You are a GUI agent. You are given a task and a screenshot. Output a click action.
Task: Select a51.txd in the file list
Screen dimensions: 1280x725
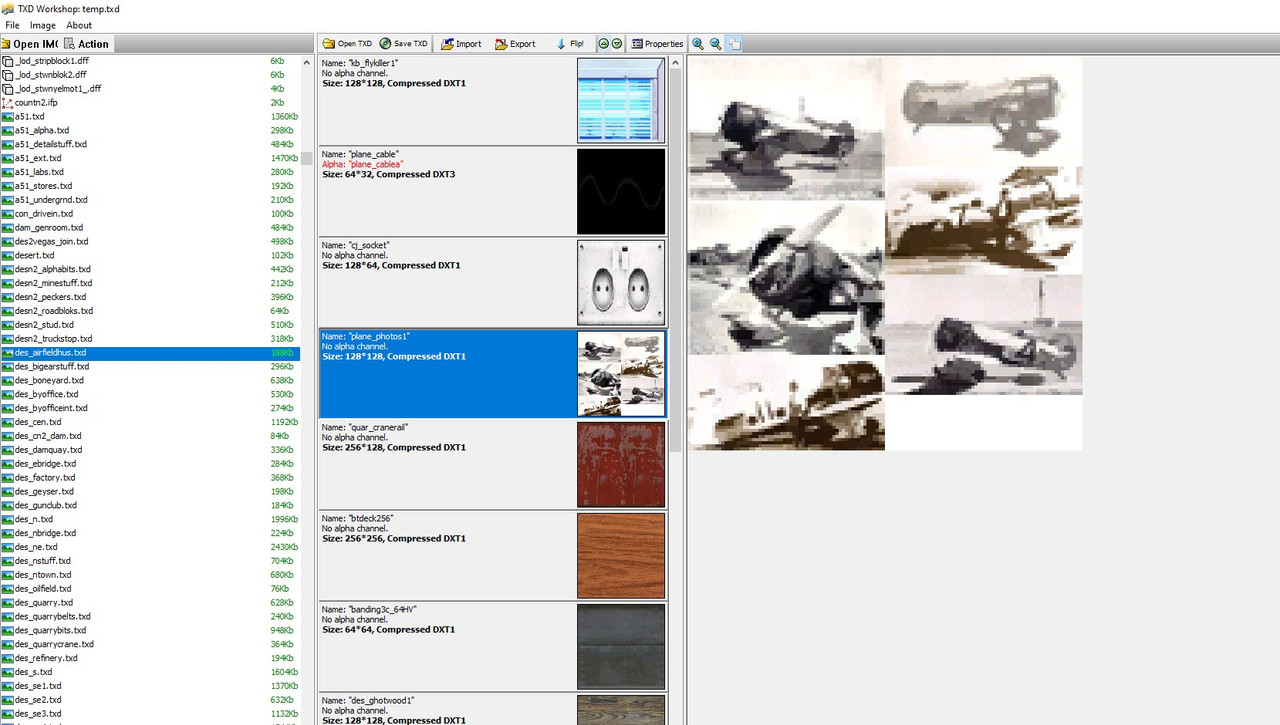point(150,117)
